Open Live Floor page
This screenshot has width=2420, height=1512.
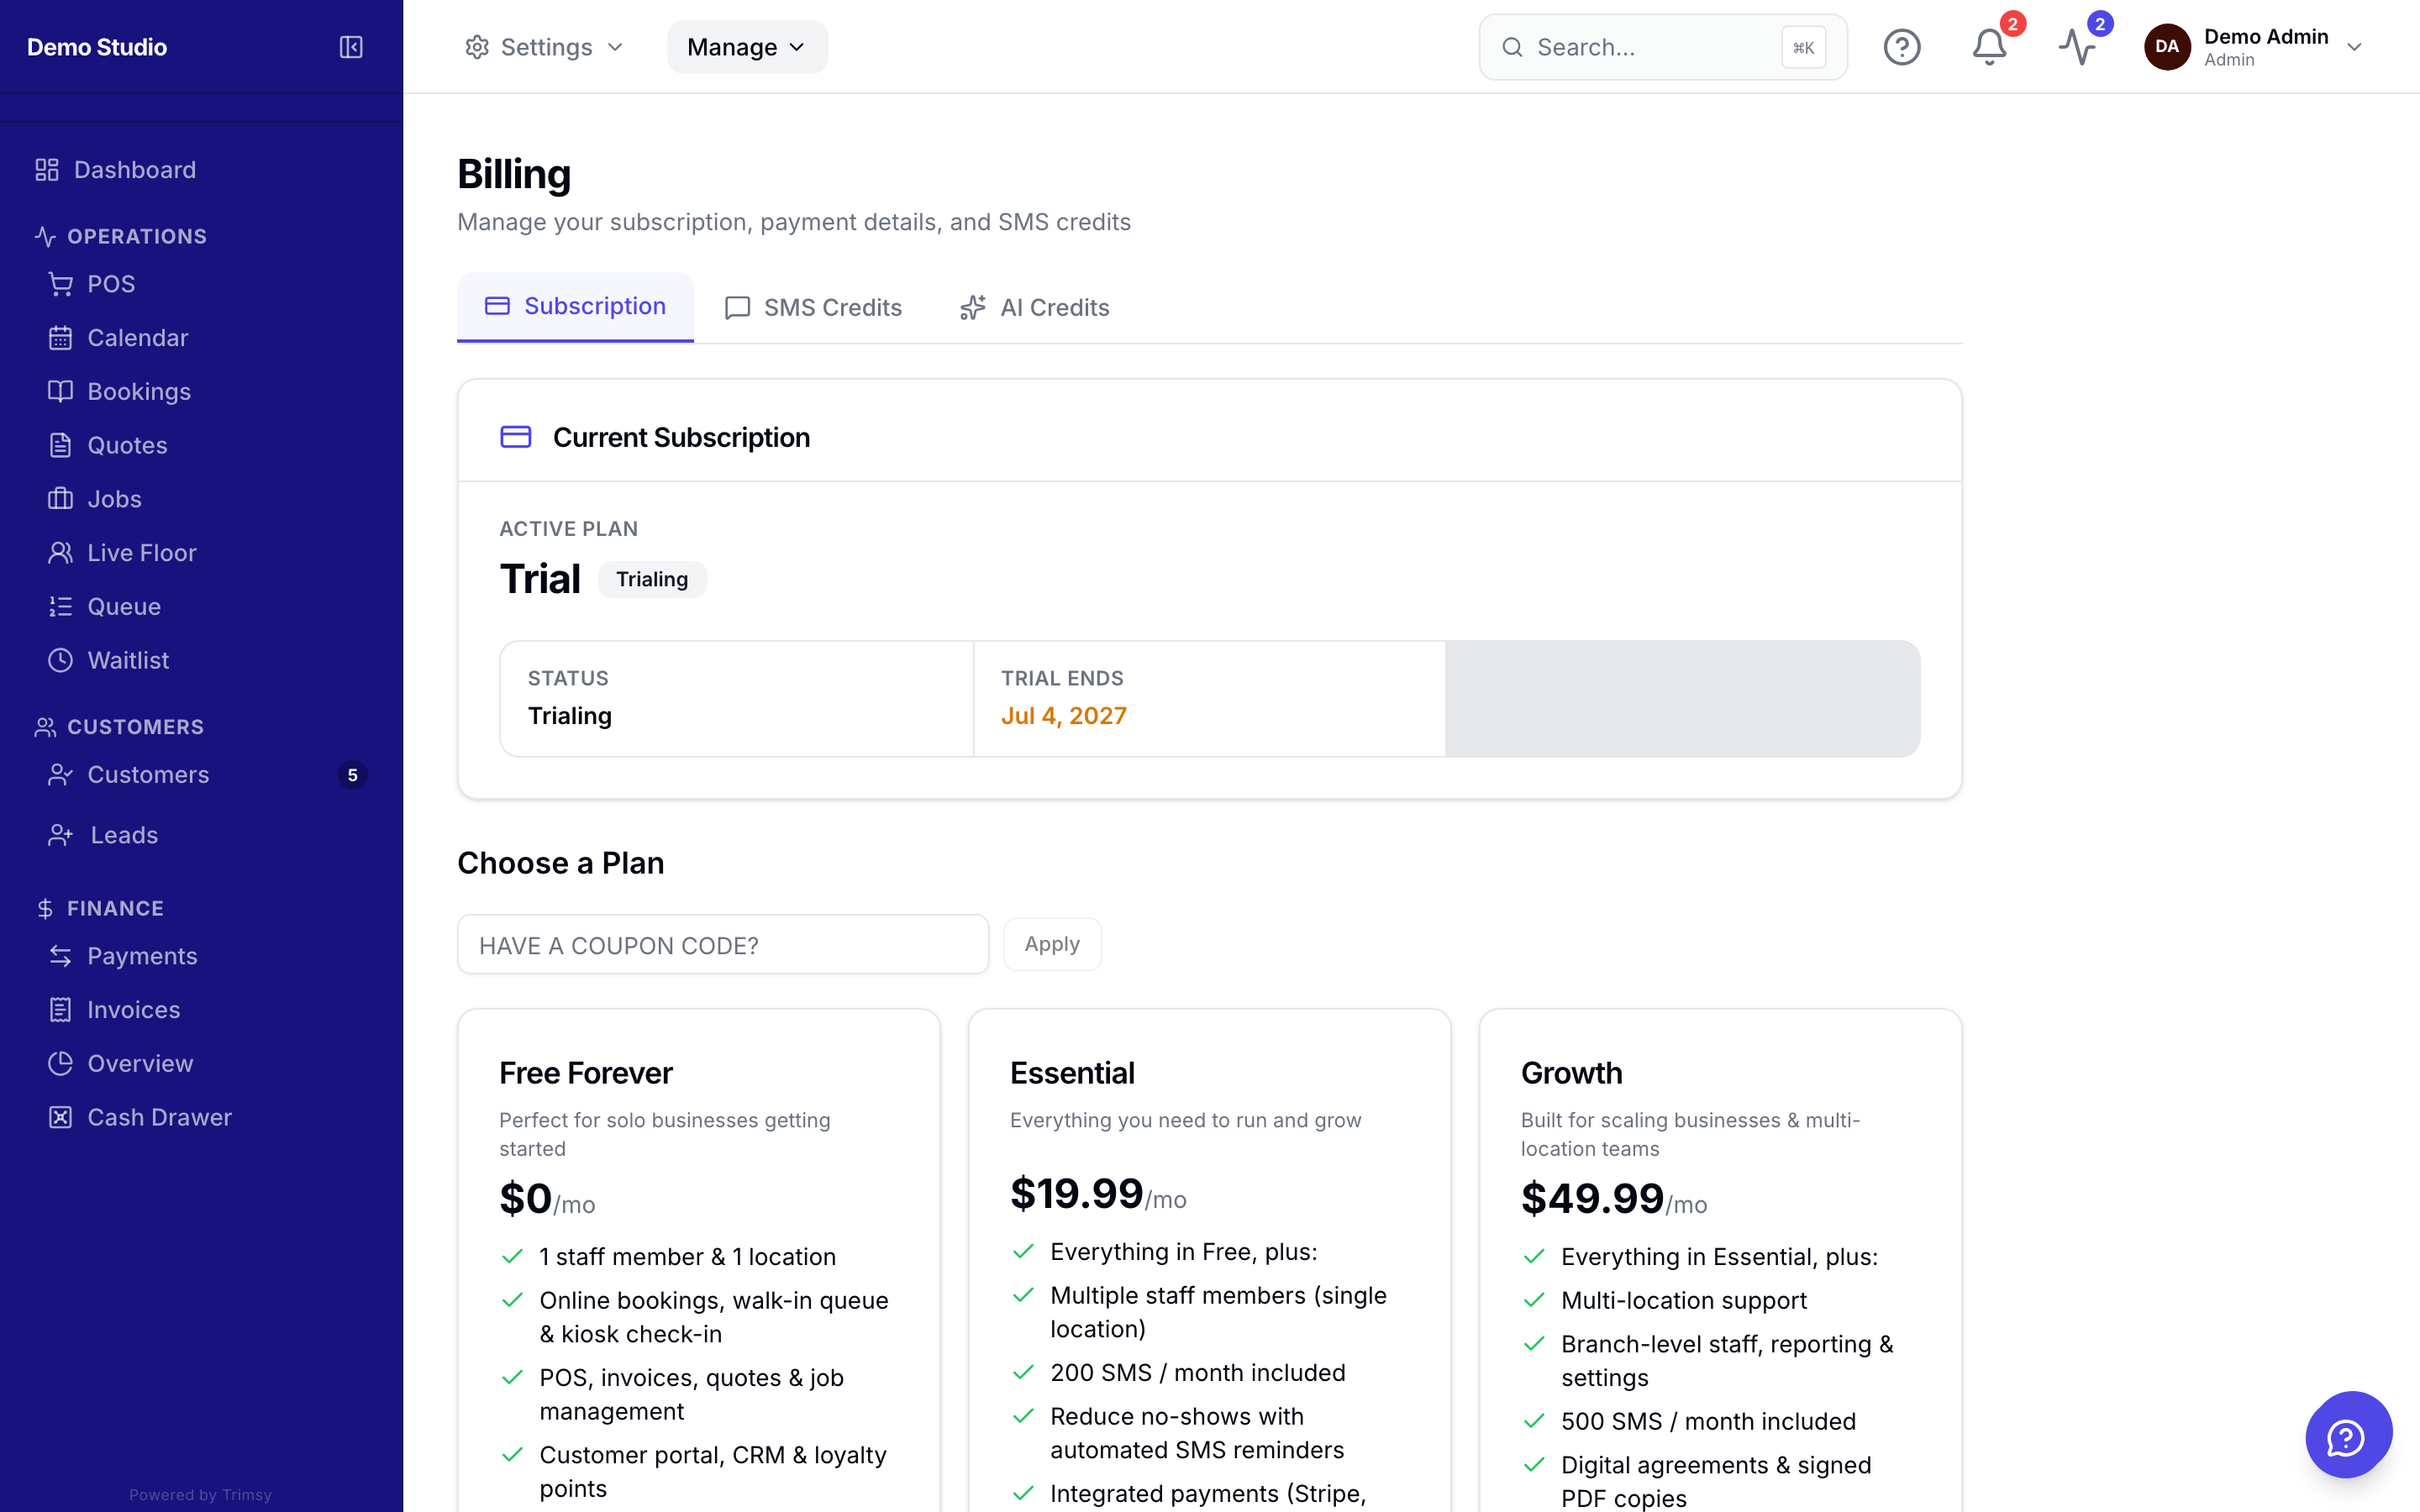coord(141,553)
